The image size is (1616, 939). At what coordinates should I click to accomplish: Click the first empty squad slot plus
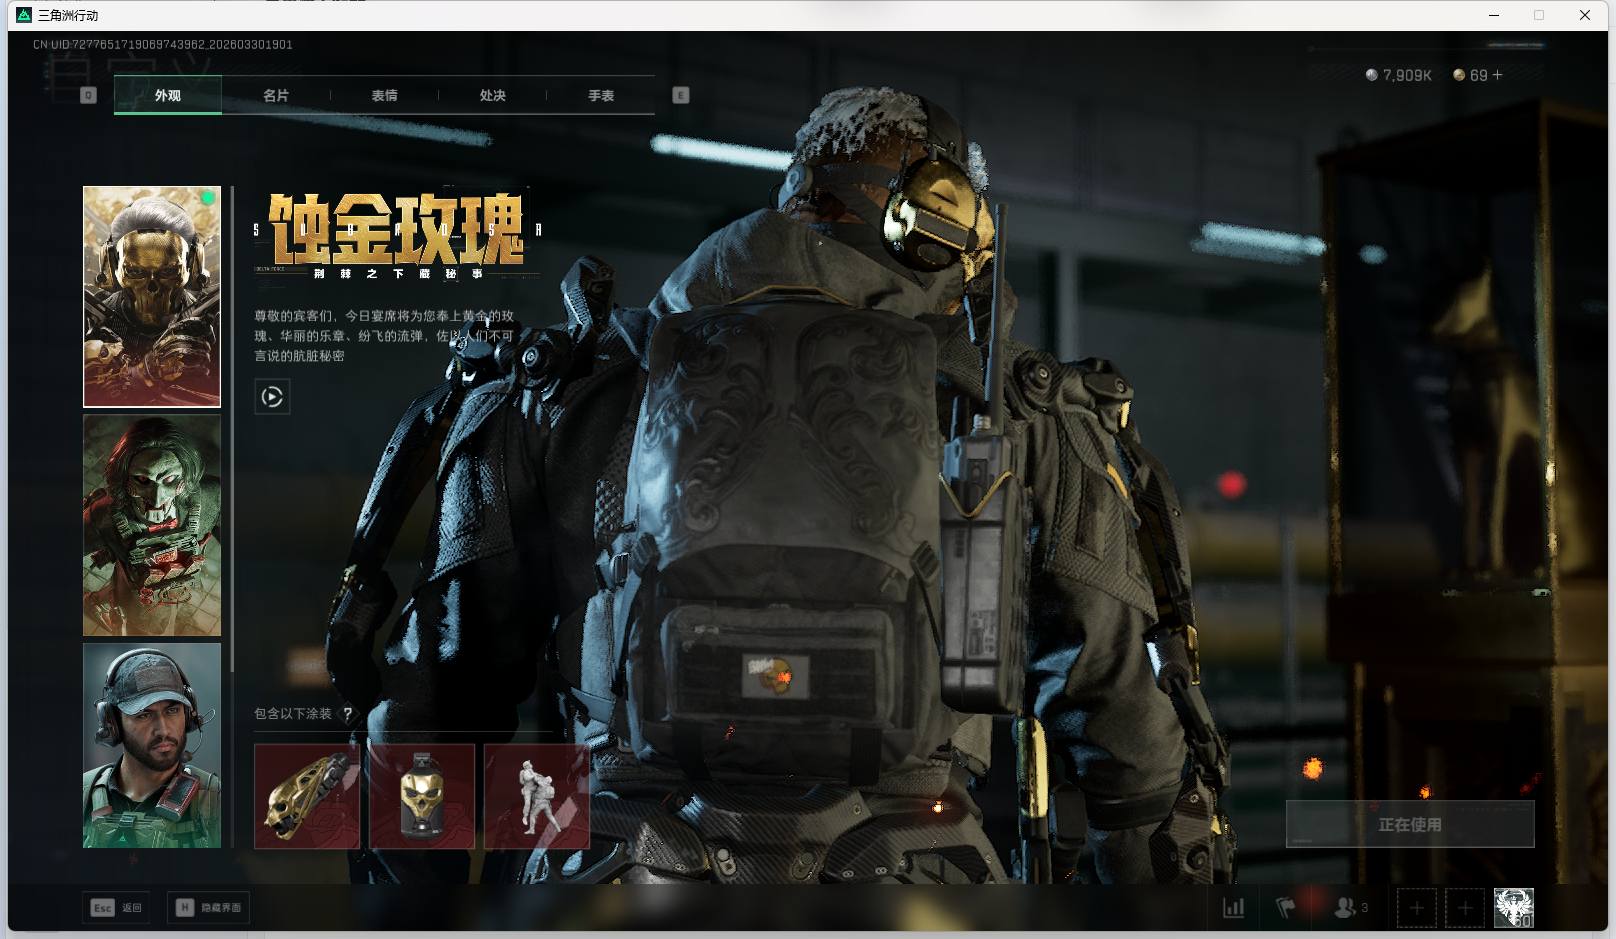1416,908
